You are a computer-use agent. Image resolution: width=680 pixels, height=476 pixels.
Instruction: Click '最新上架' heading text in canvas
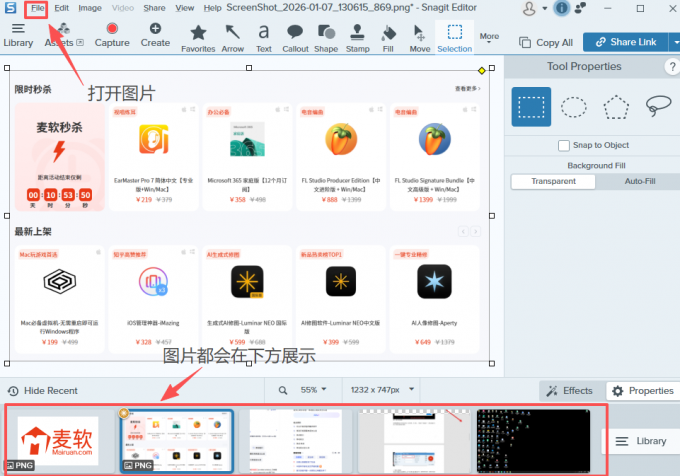(x=33, y=231)
